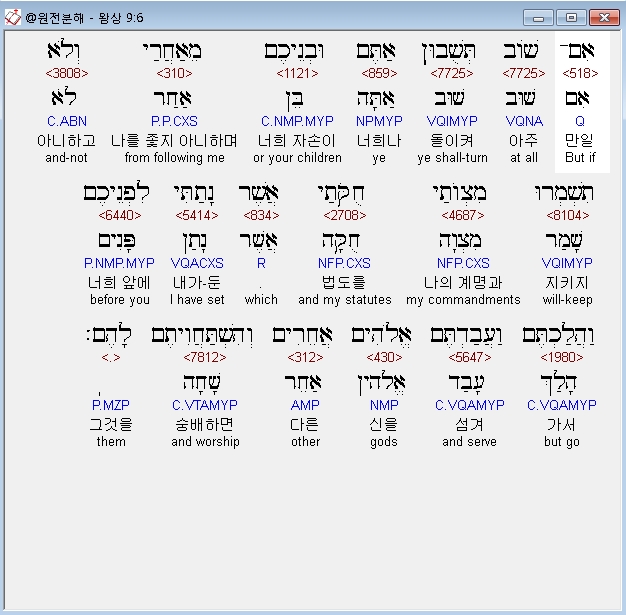
Task: Click parsing code R under <834>
Action: [x=261, y=263]
